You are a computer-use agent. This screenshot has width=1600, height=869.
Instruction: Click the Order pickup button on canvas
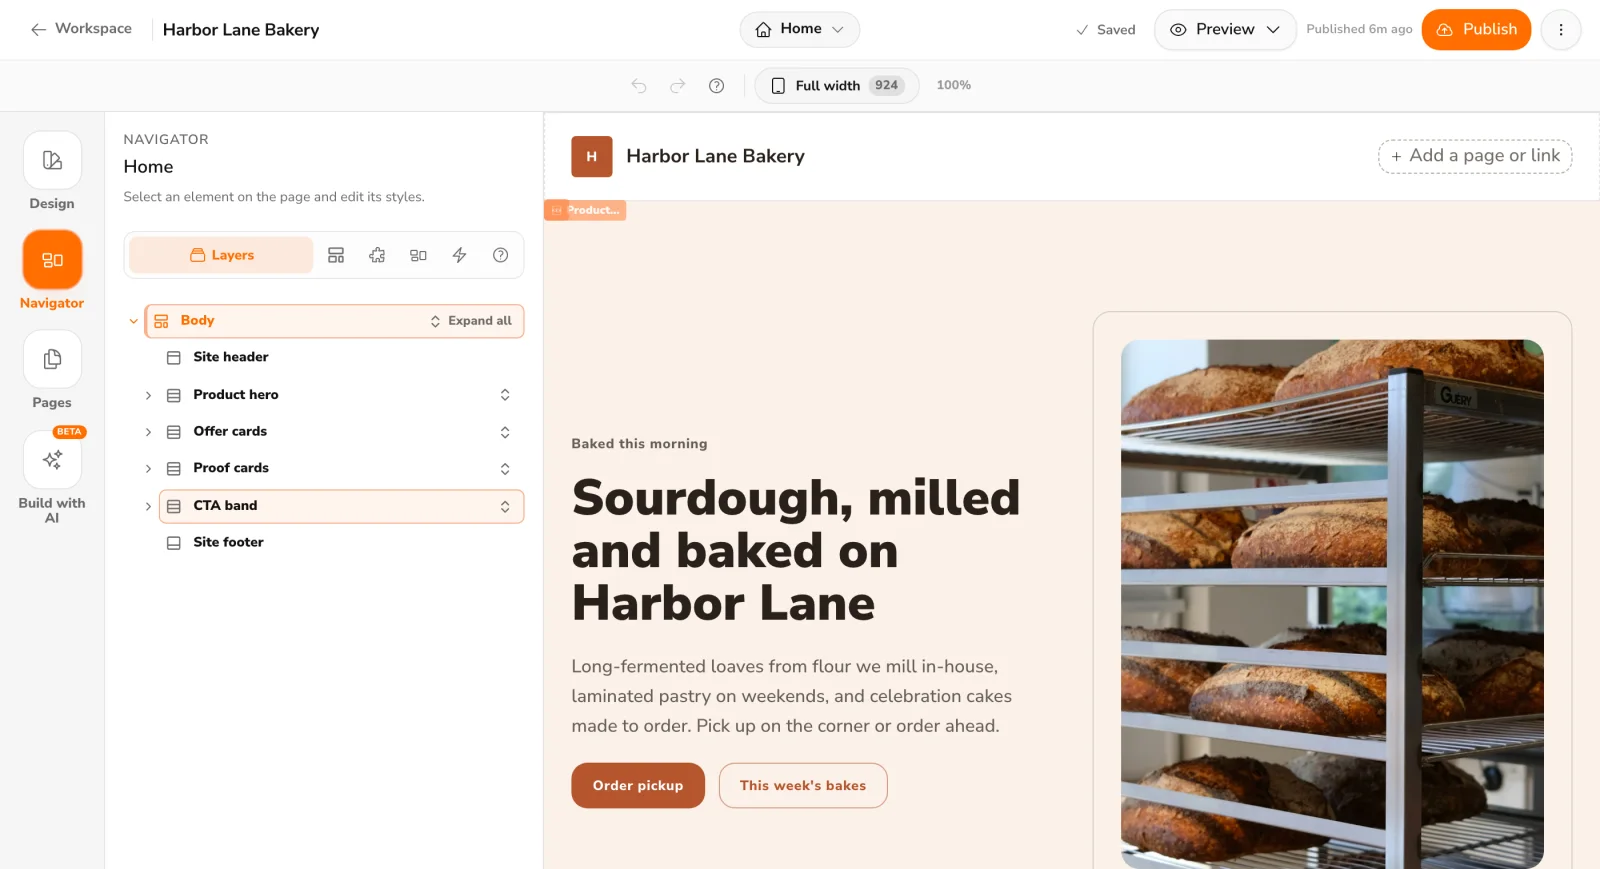[638, 786]
